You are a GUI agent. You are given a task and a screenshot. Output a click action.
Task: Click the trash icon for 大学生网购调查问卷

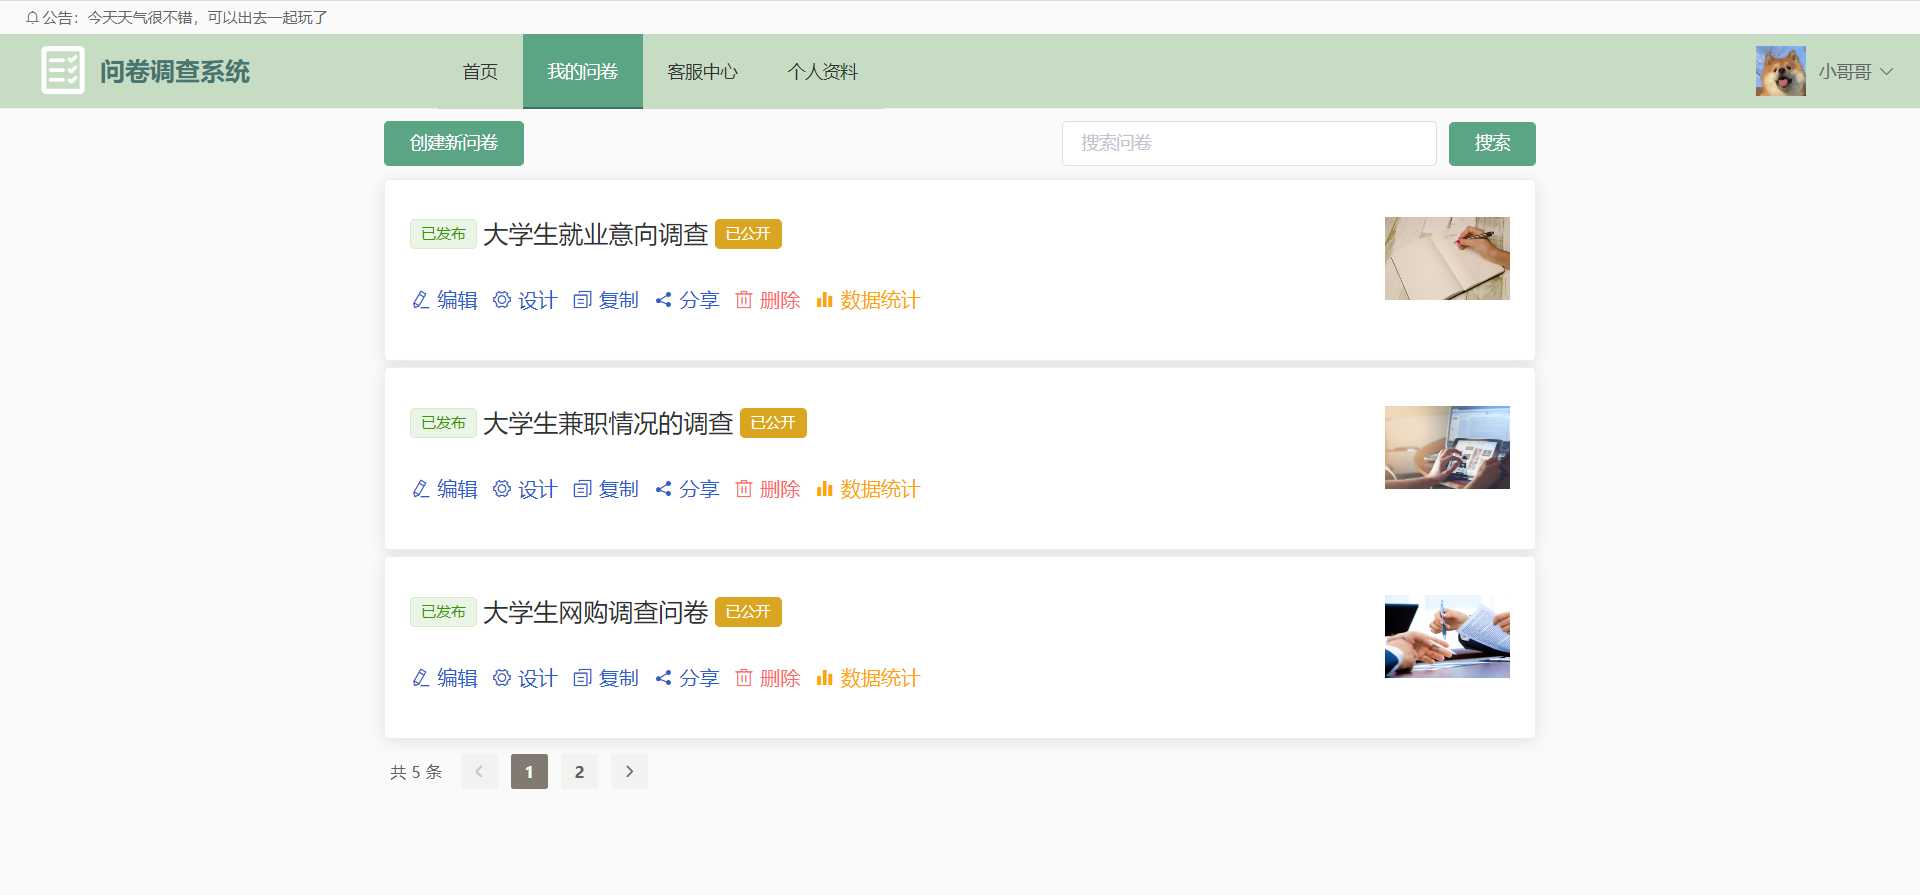tap(744, 678)
